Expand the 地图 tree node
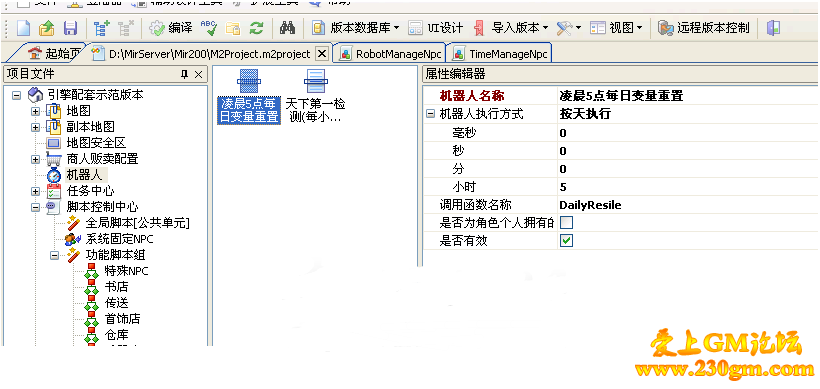The height and width of the screenshot is (389, 820). pos(35,111)
